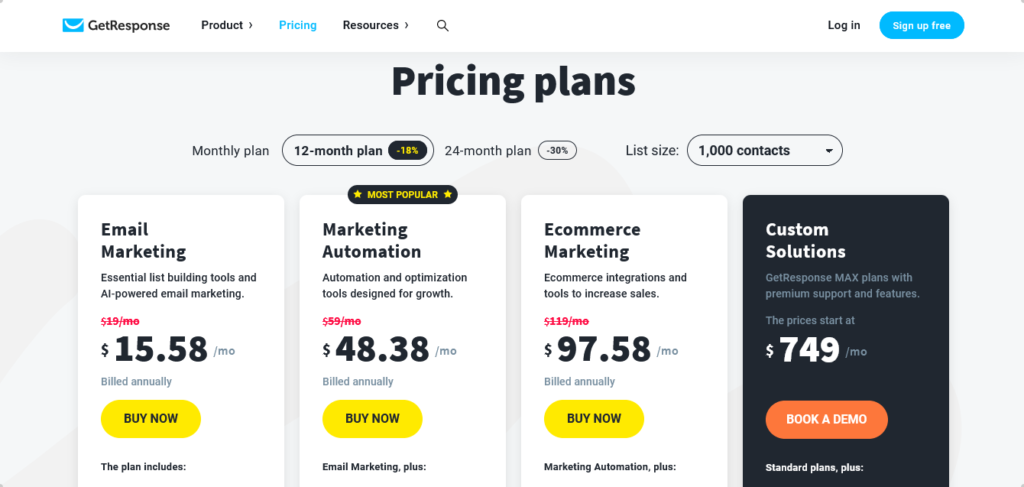Select the 12-month plan billing option
The image size is (1024, 487).
point(358,151)
